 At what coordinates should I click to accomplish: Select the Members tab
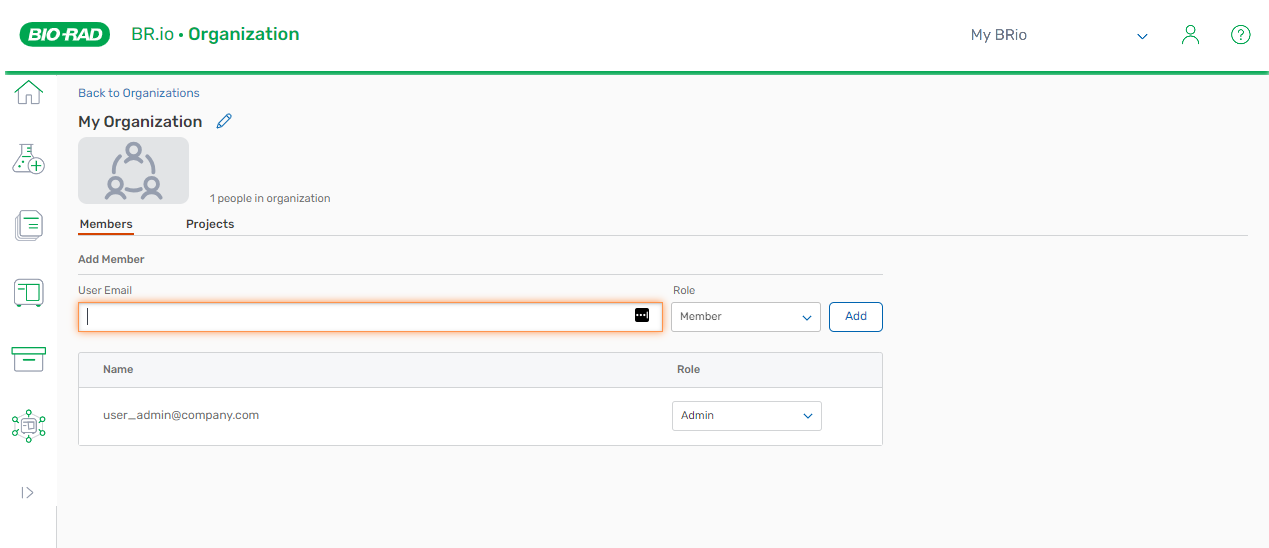point(106,224)
